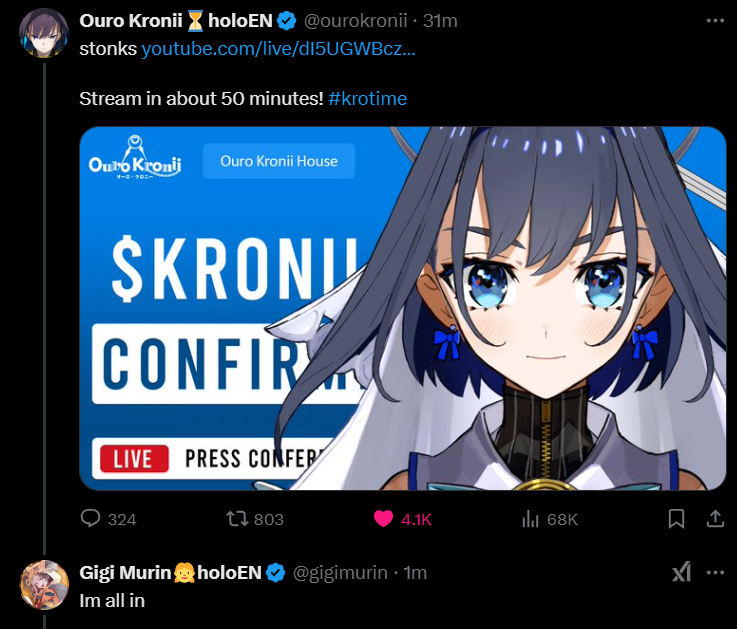The height and width of the screenshot is (629, 737).
Task: Bookmark Ouro Kronii's tweet
Action: pyautogui.click(x=676, y=519)
